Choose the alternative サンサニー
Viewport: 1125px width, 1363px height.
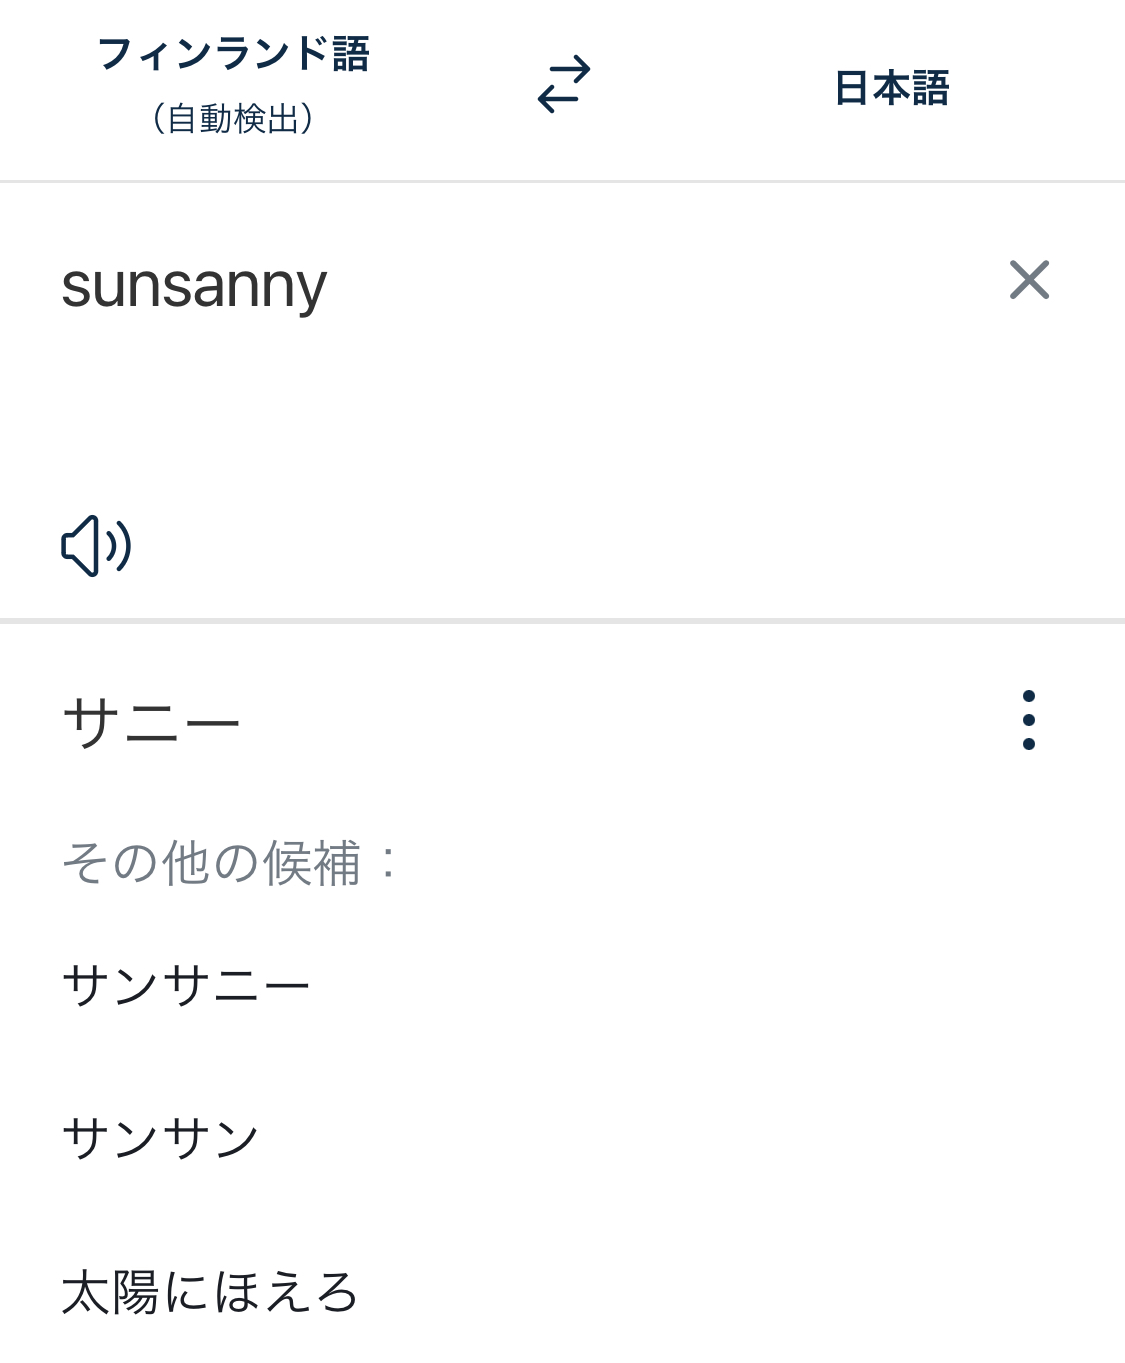[x=186, y=985]
